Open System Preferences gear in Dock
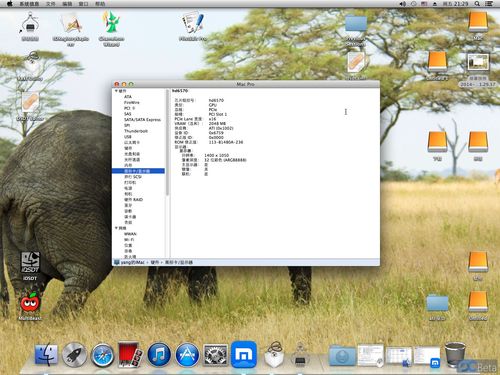Viewport: 500px width, 375px height. coord(216,355)
